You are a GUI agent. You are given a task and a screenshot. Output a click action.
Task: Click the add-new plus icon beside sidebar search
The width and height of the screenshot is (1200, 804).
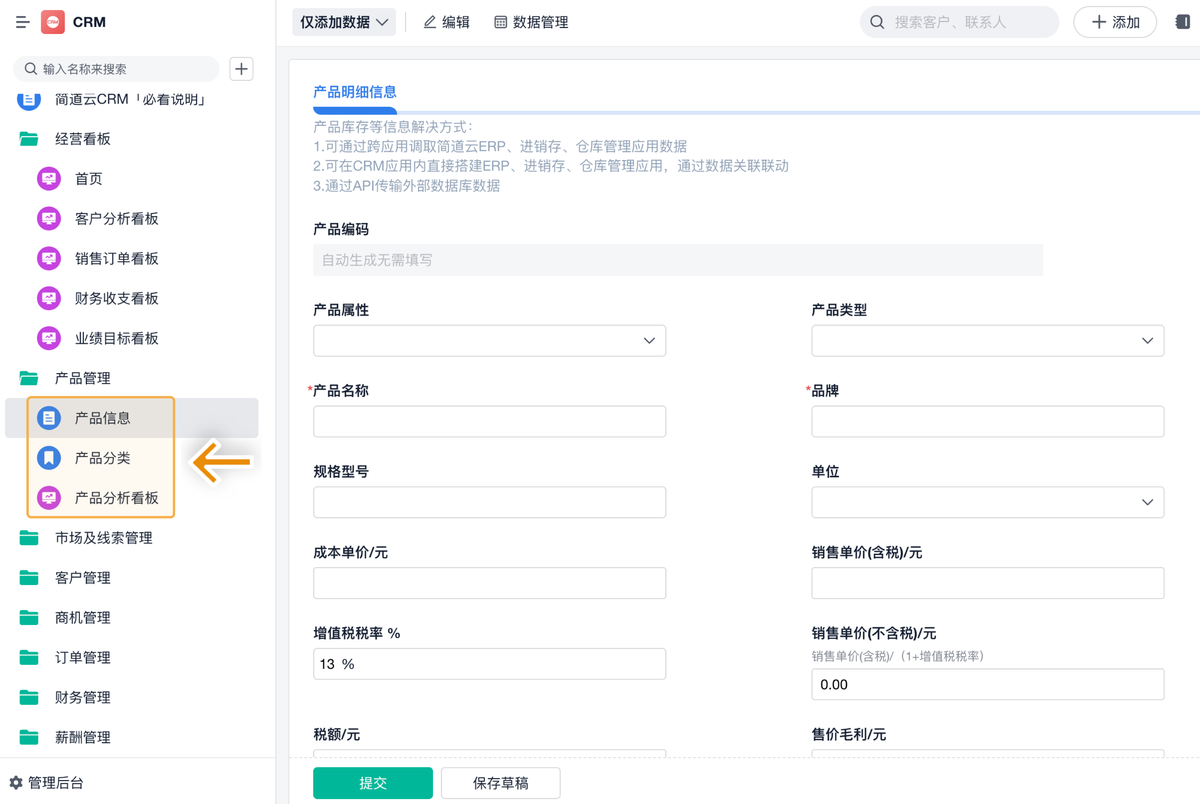coord(241,69)
